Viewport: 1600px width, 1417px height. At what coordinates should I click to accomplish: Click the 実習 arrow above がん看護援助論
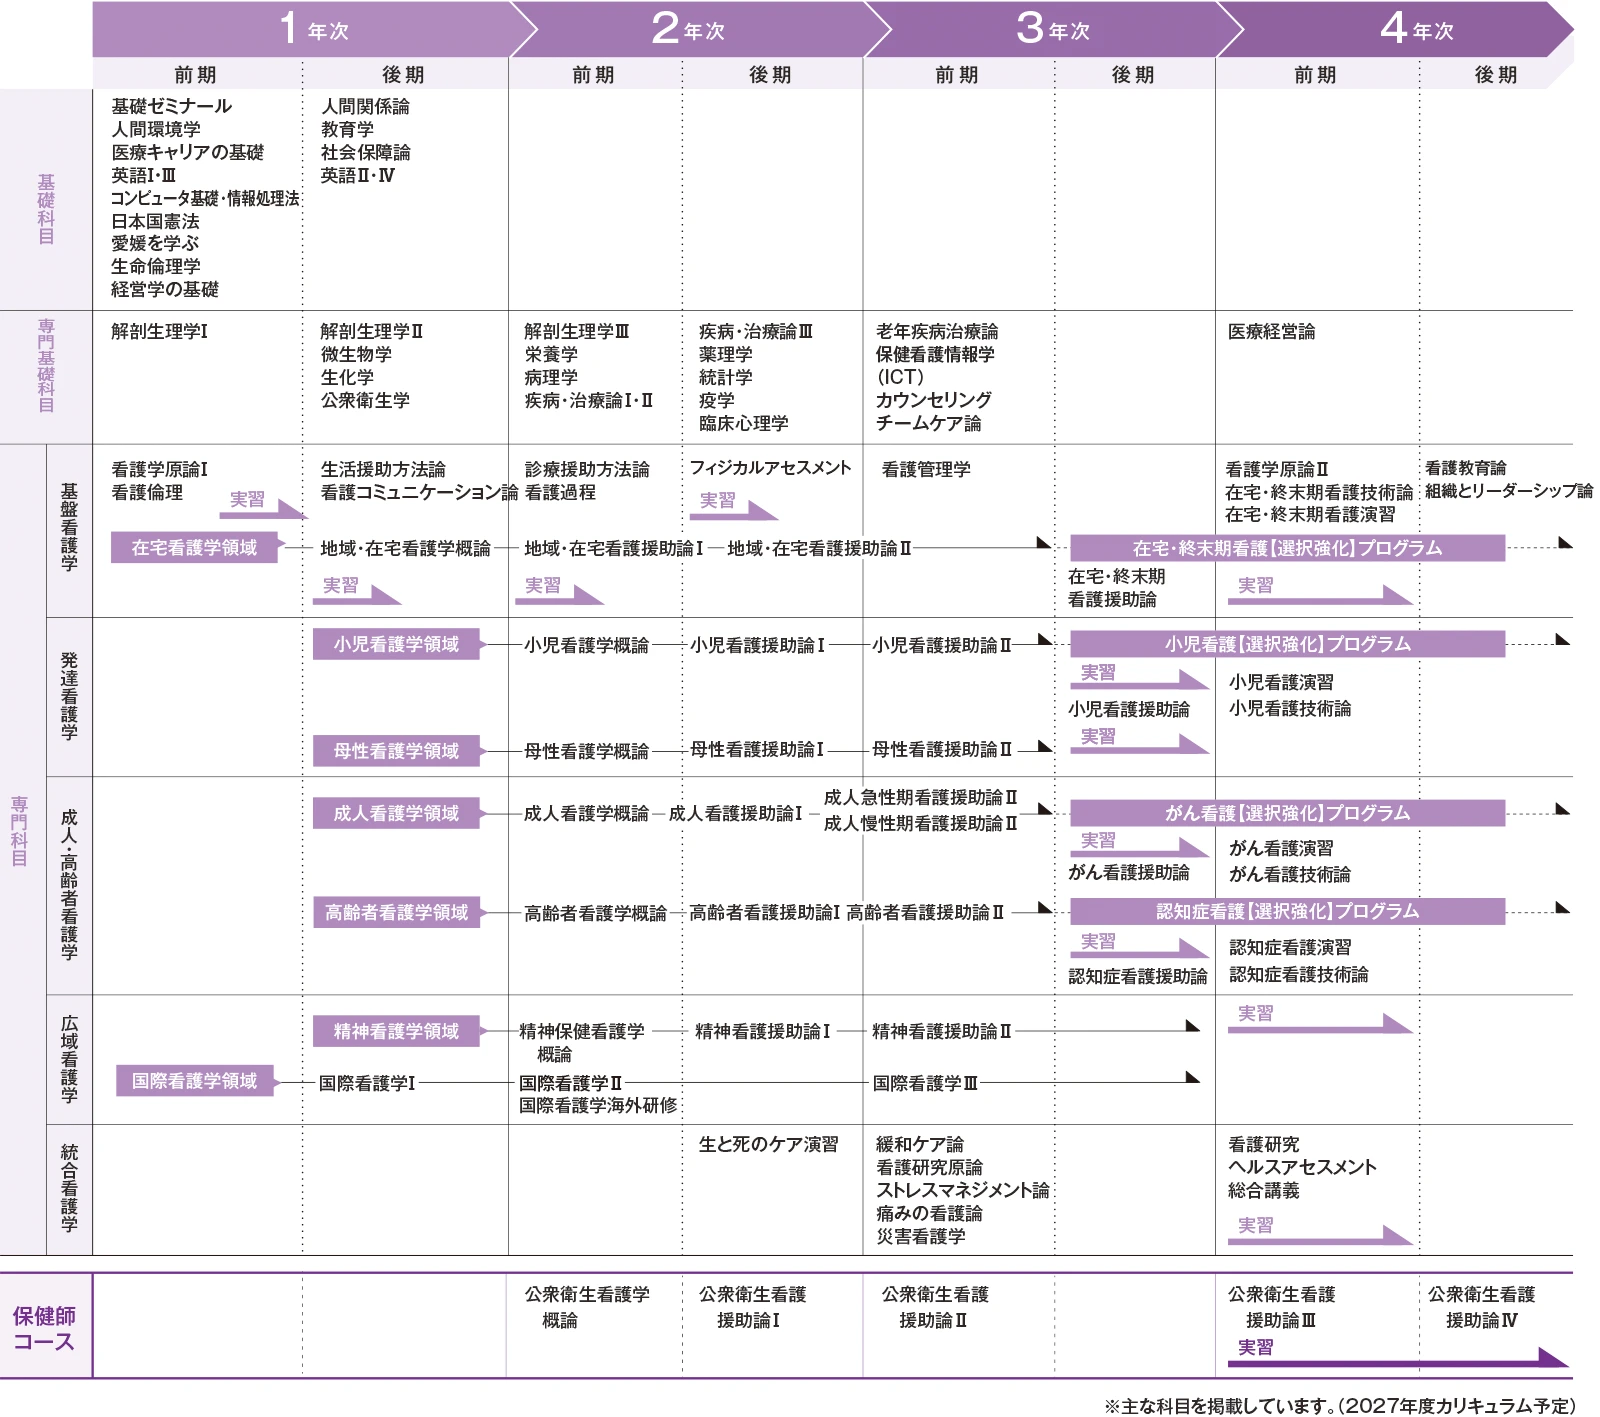[x=1138, y=845]
